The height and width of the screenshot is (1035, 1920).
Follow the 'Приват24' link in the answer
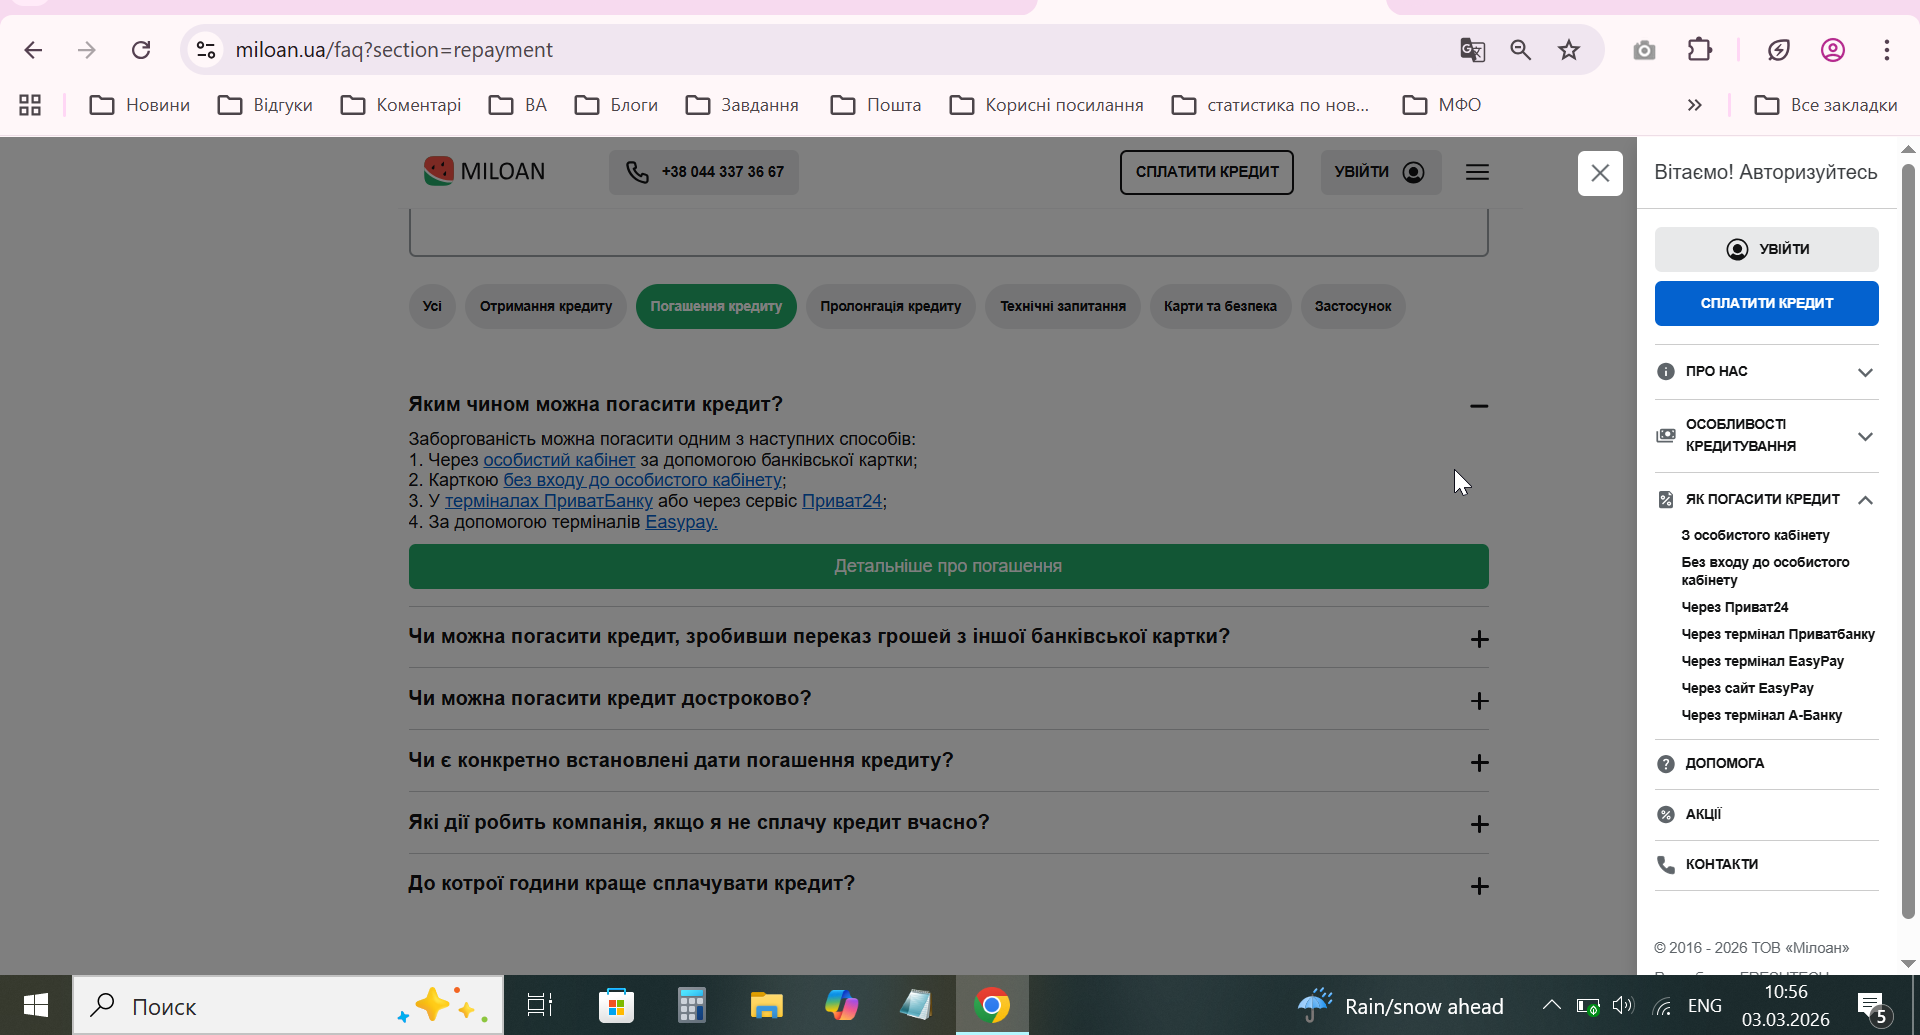tap(842, 501)
